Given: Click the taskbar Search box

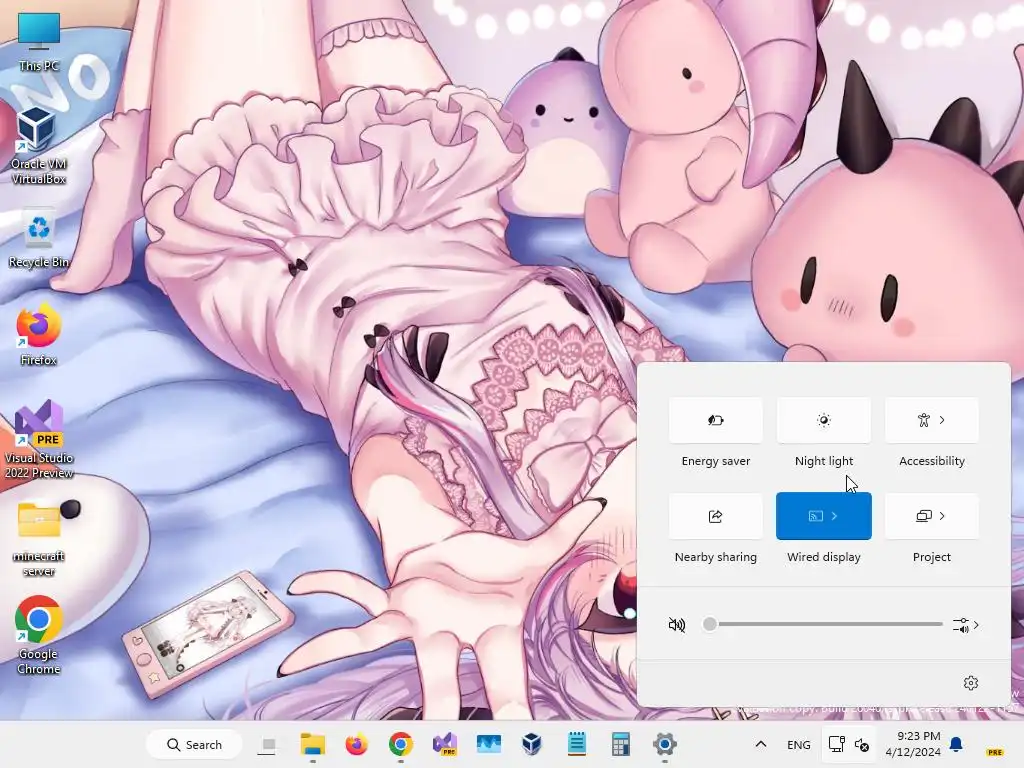Looking at the screenshot, I should 194,744.
